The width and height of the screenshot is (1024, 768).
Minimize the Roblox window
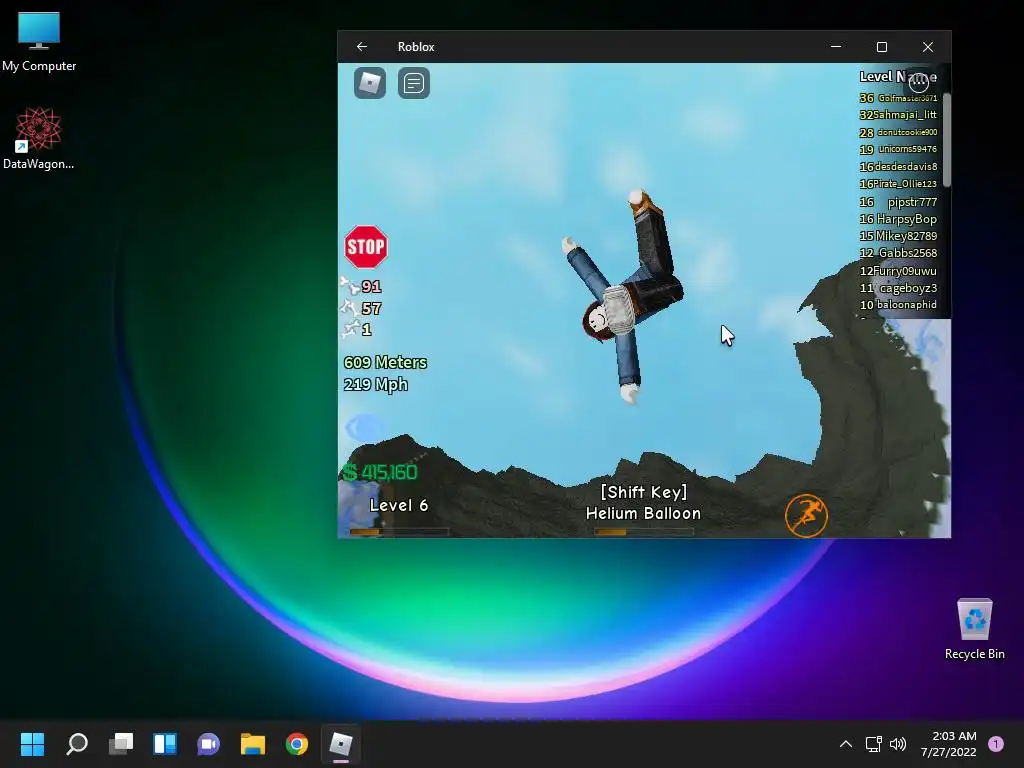point(836,46)
